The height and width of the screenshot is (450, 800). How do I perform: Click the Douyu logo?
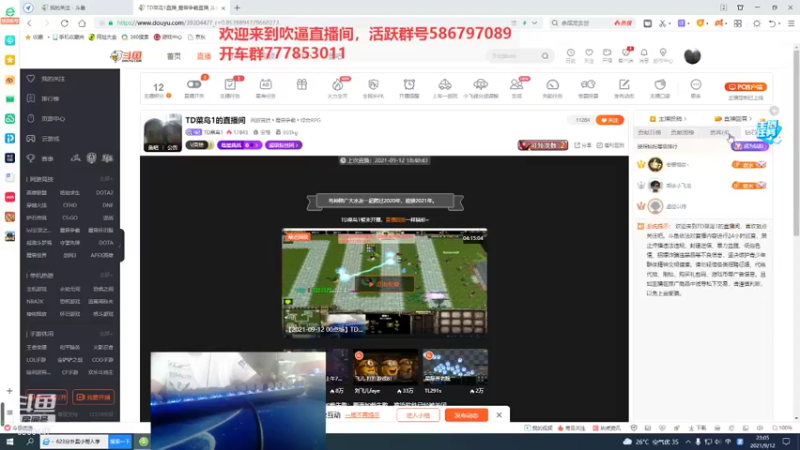pyautogui.click(x=126, y=56)
